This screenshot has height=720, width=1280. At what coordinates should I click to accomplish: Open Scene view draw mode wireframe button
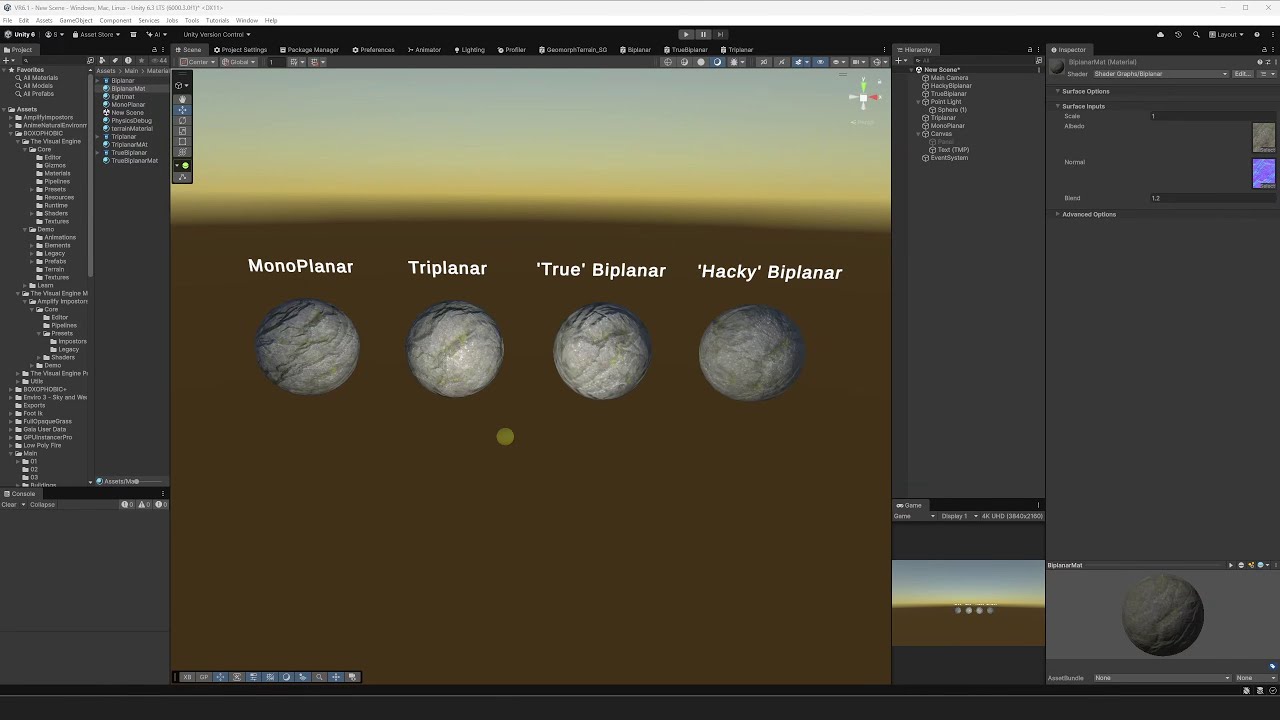click(669, 62)
